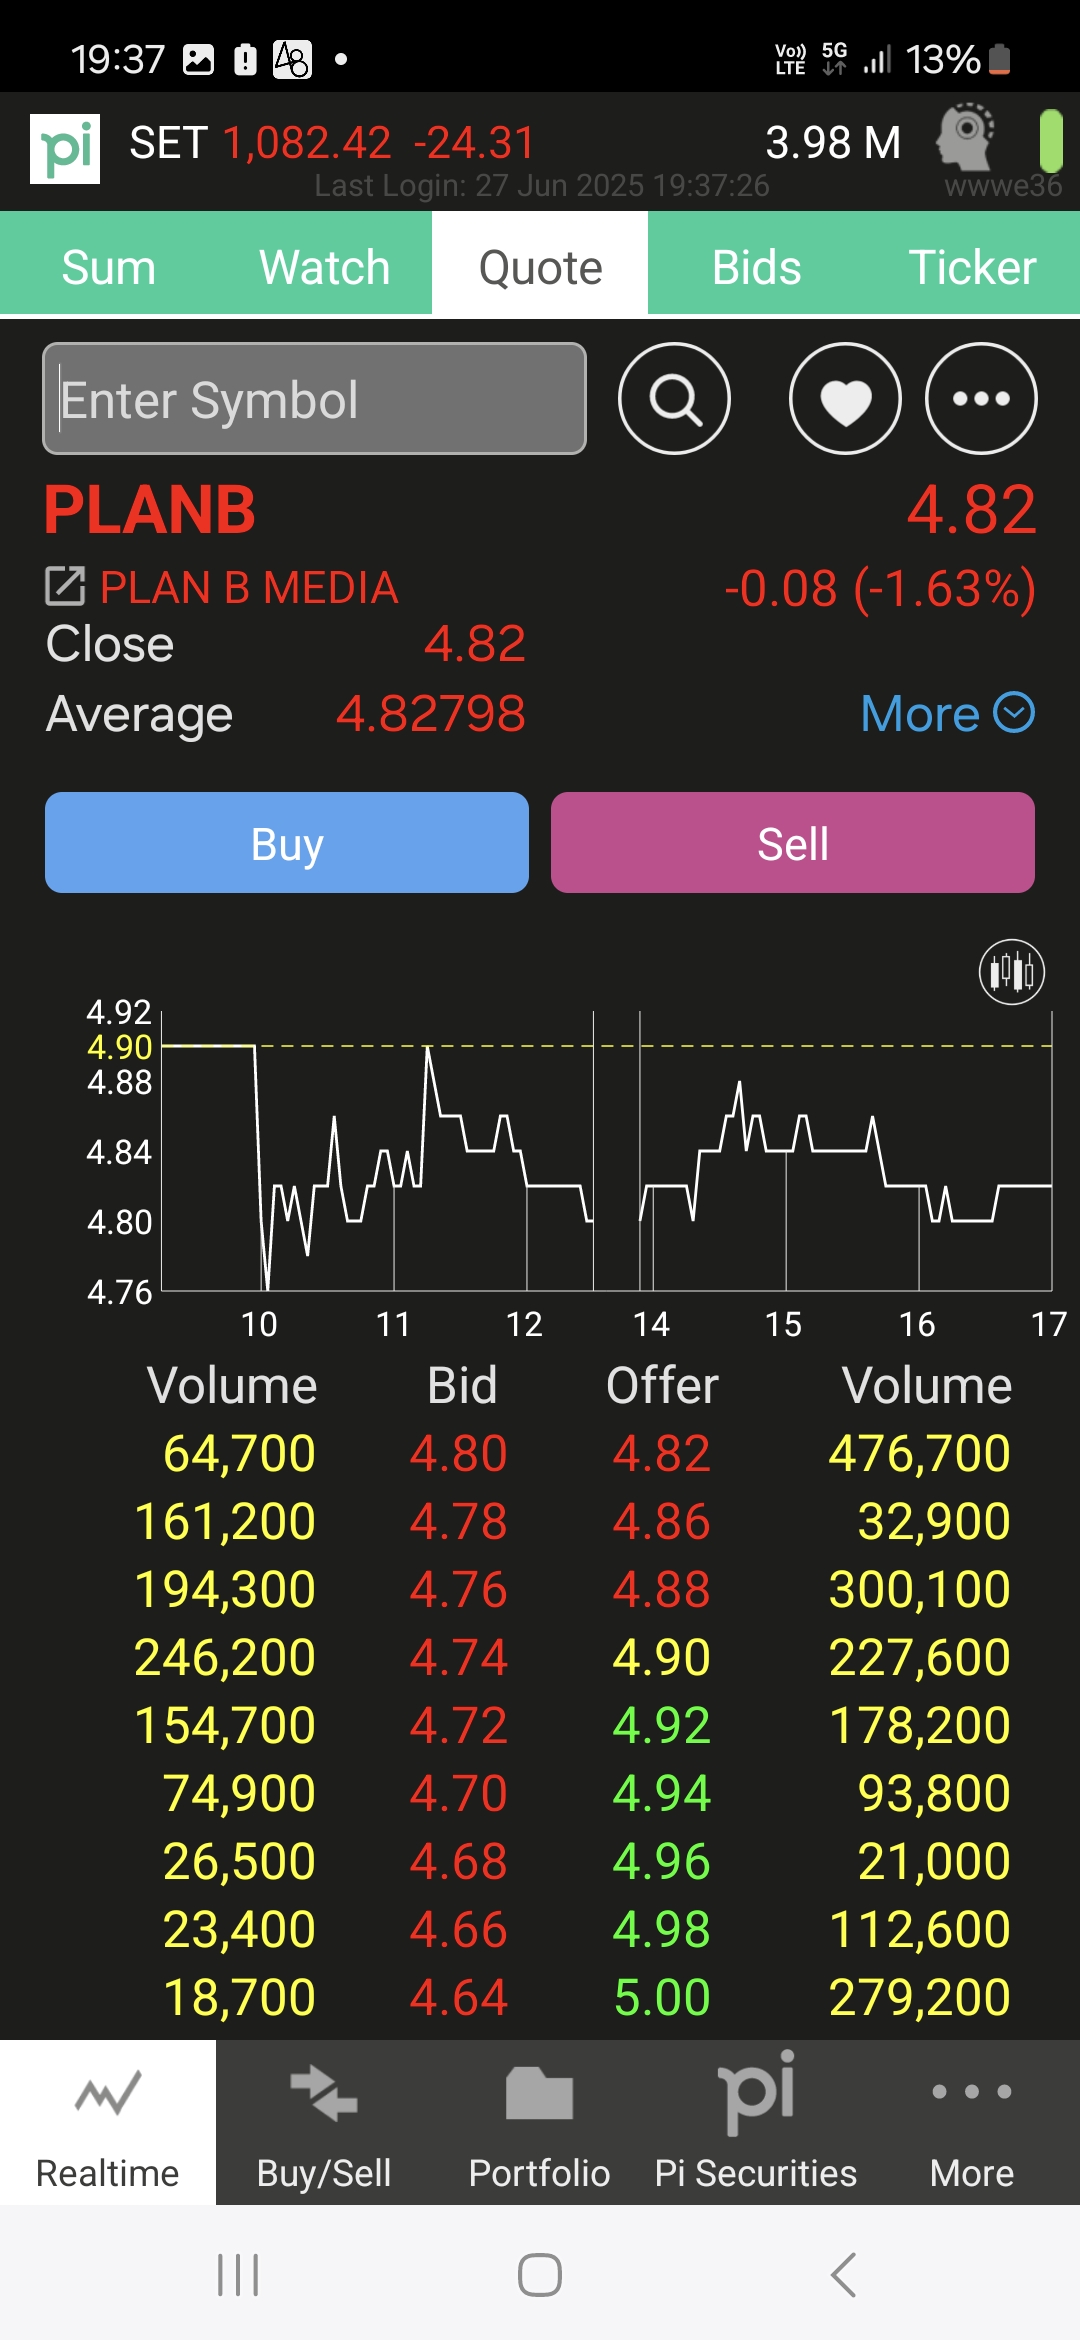Select bid price 4.72

(459, 1725)
